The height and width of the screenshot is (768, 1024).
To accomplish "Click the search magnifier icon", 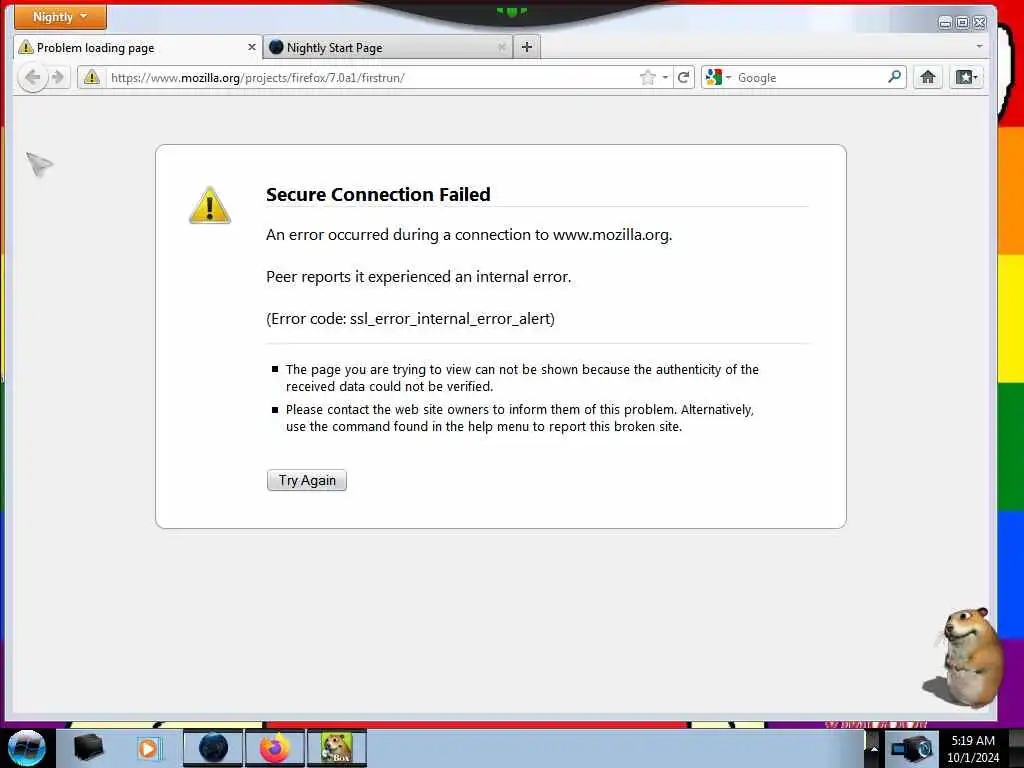I will click(895, 77).
